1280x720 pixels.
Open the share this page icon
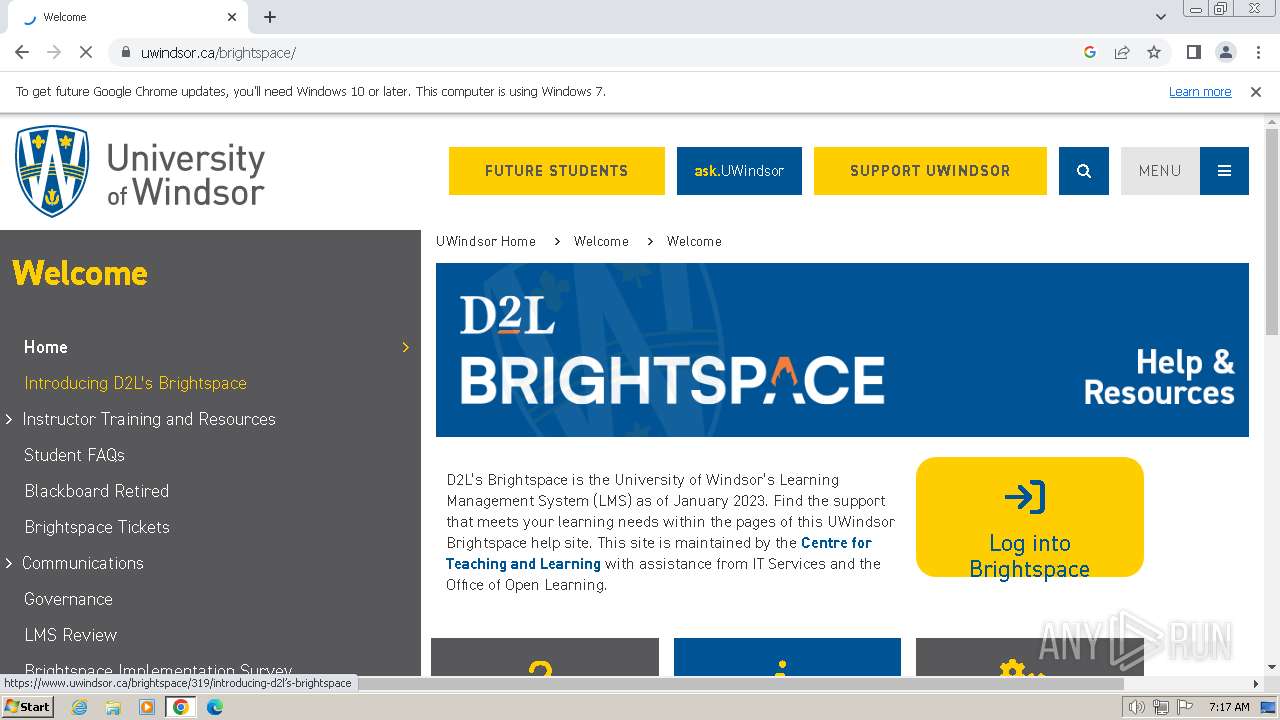(x=1122, y=52)
